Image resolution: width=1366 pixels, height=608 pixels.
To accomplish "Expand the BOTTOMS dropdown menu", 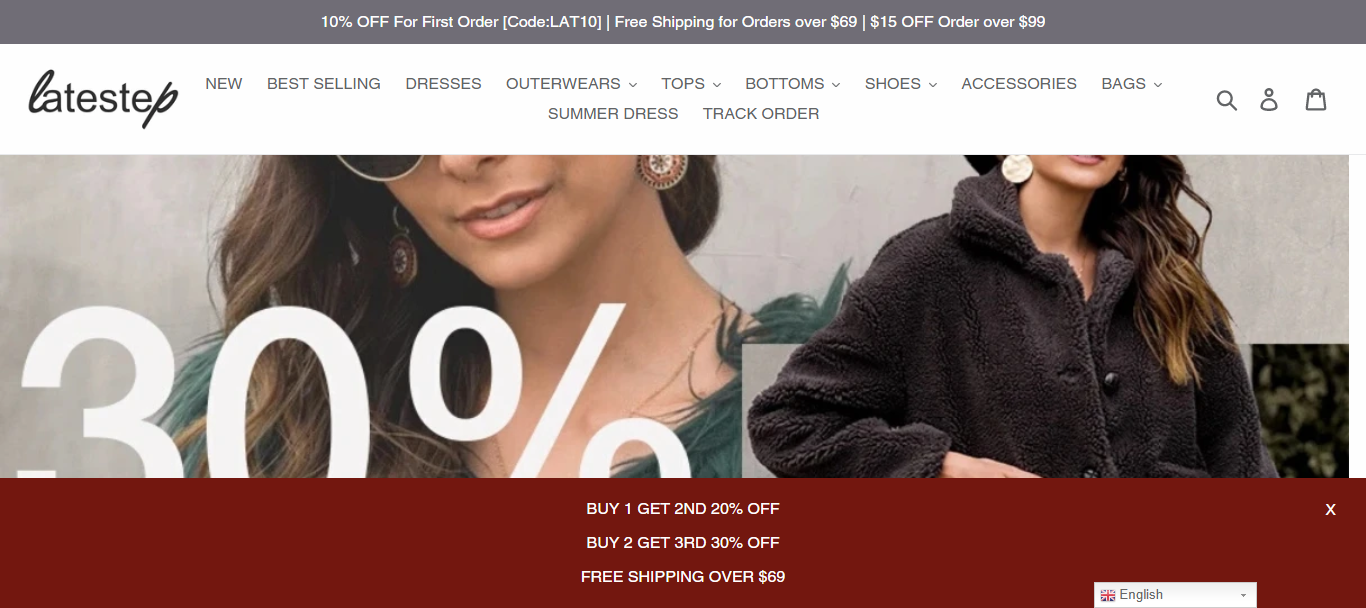I will 792,84.
